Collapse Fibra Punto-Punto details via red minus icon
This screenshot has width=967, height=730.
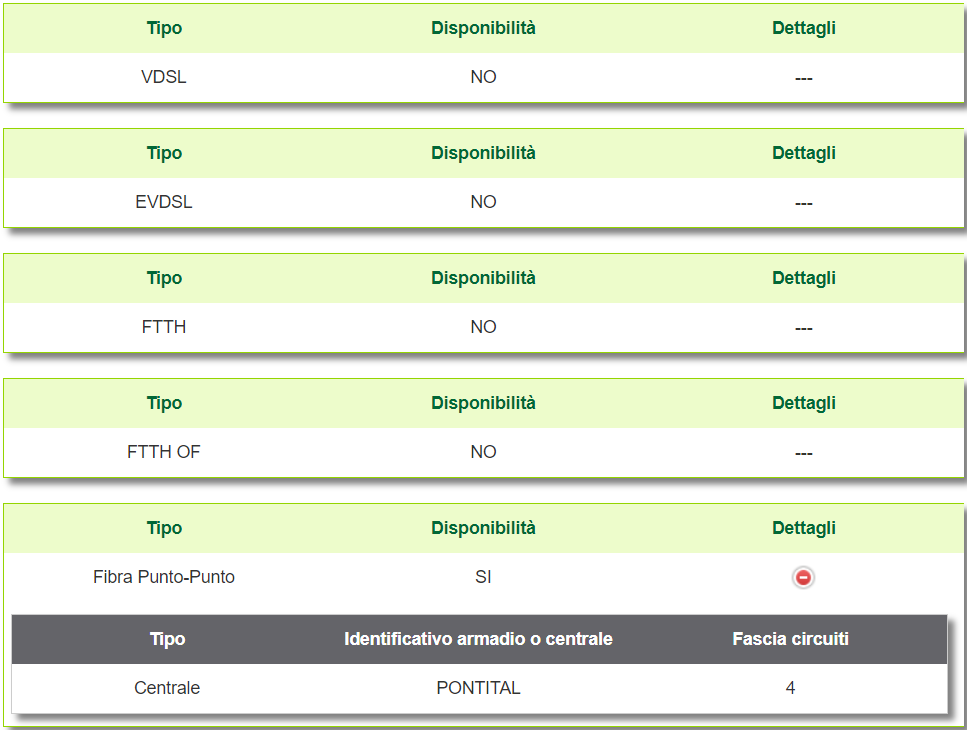803,577
